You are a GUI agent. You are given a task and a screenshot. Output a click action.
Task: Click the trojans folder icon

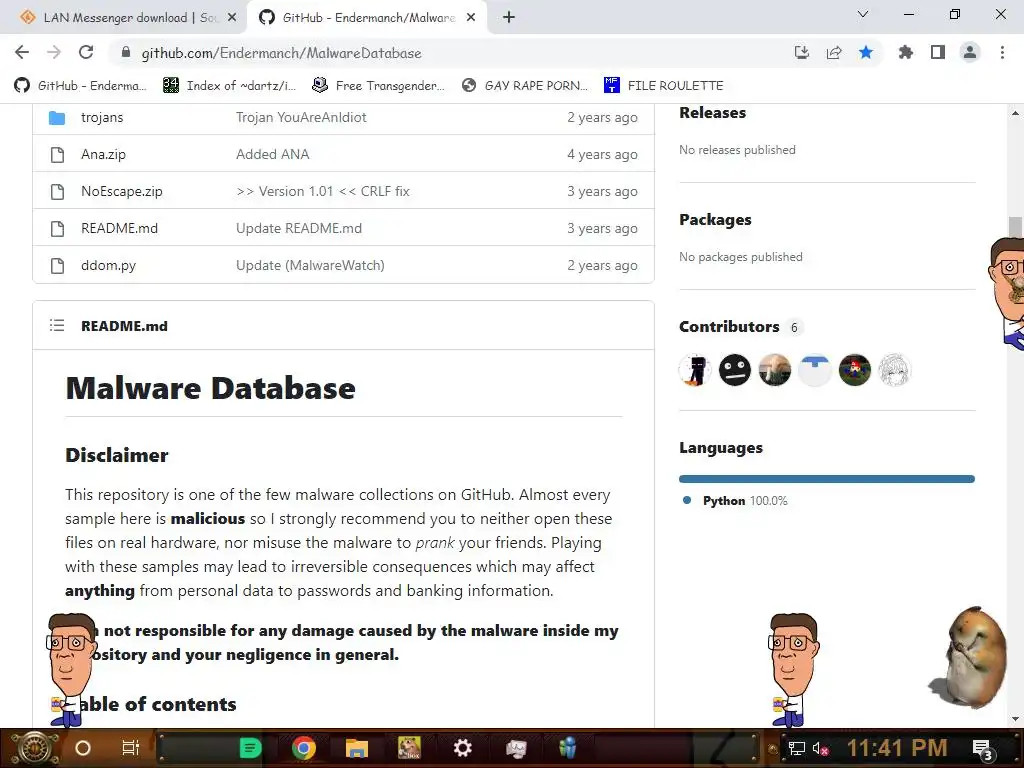coord(57,118)
